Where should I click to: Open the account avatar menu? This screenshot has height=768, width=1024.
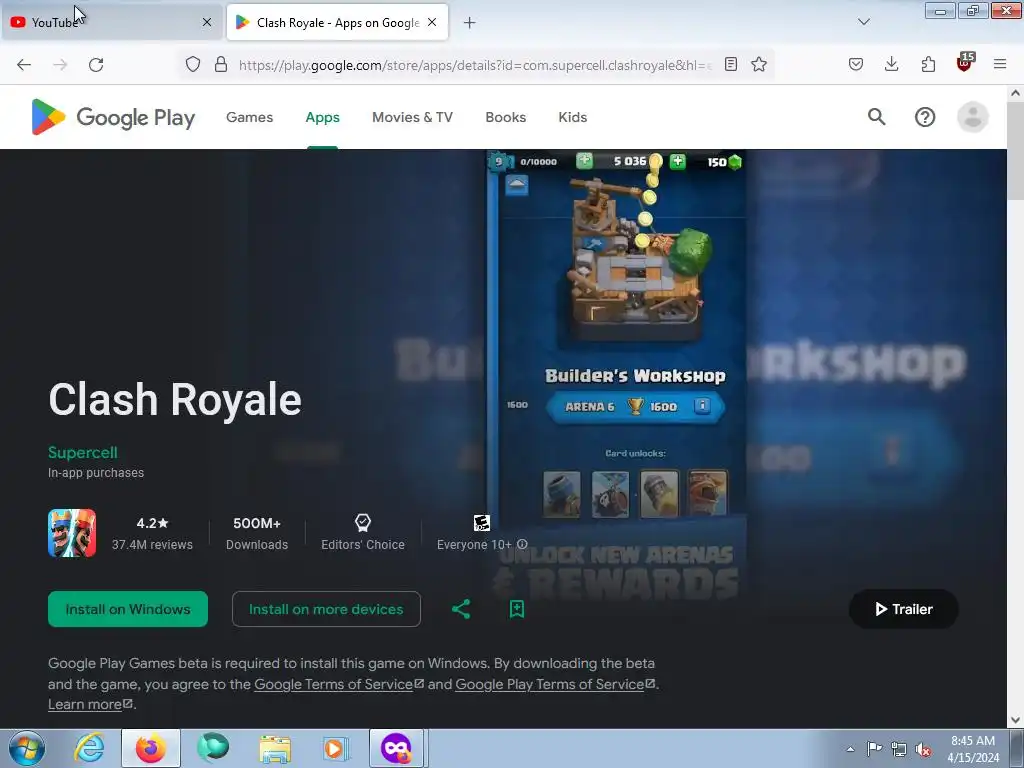tap(972, 117)
